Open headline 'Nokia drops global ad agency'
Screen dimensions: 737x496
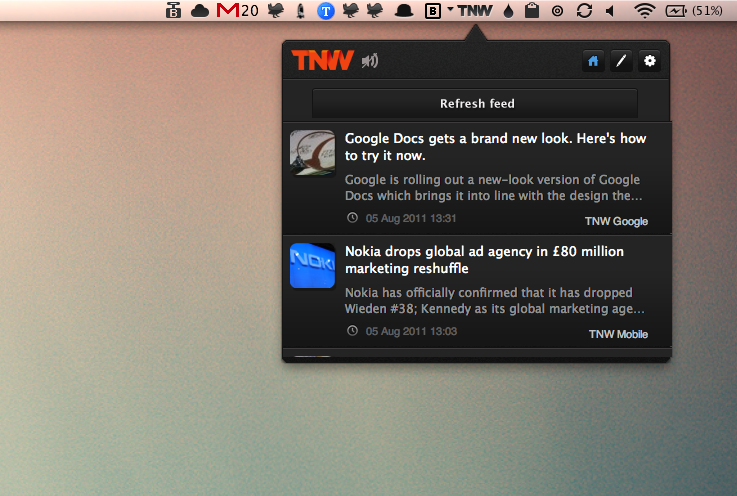click(484, 260)
